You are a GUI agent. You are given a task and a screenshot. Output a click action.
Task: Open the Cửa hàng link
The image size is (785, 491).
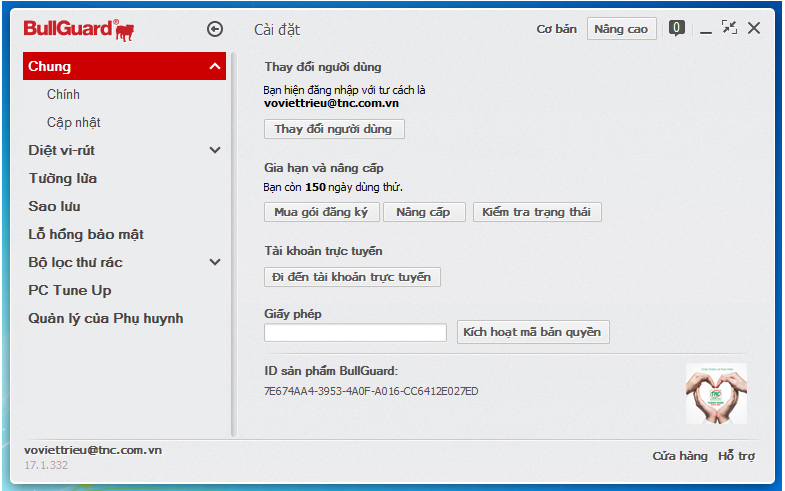tap(680, 456)
